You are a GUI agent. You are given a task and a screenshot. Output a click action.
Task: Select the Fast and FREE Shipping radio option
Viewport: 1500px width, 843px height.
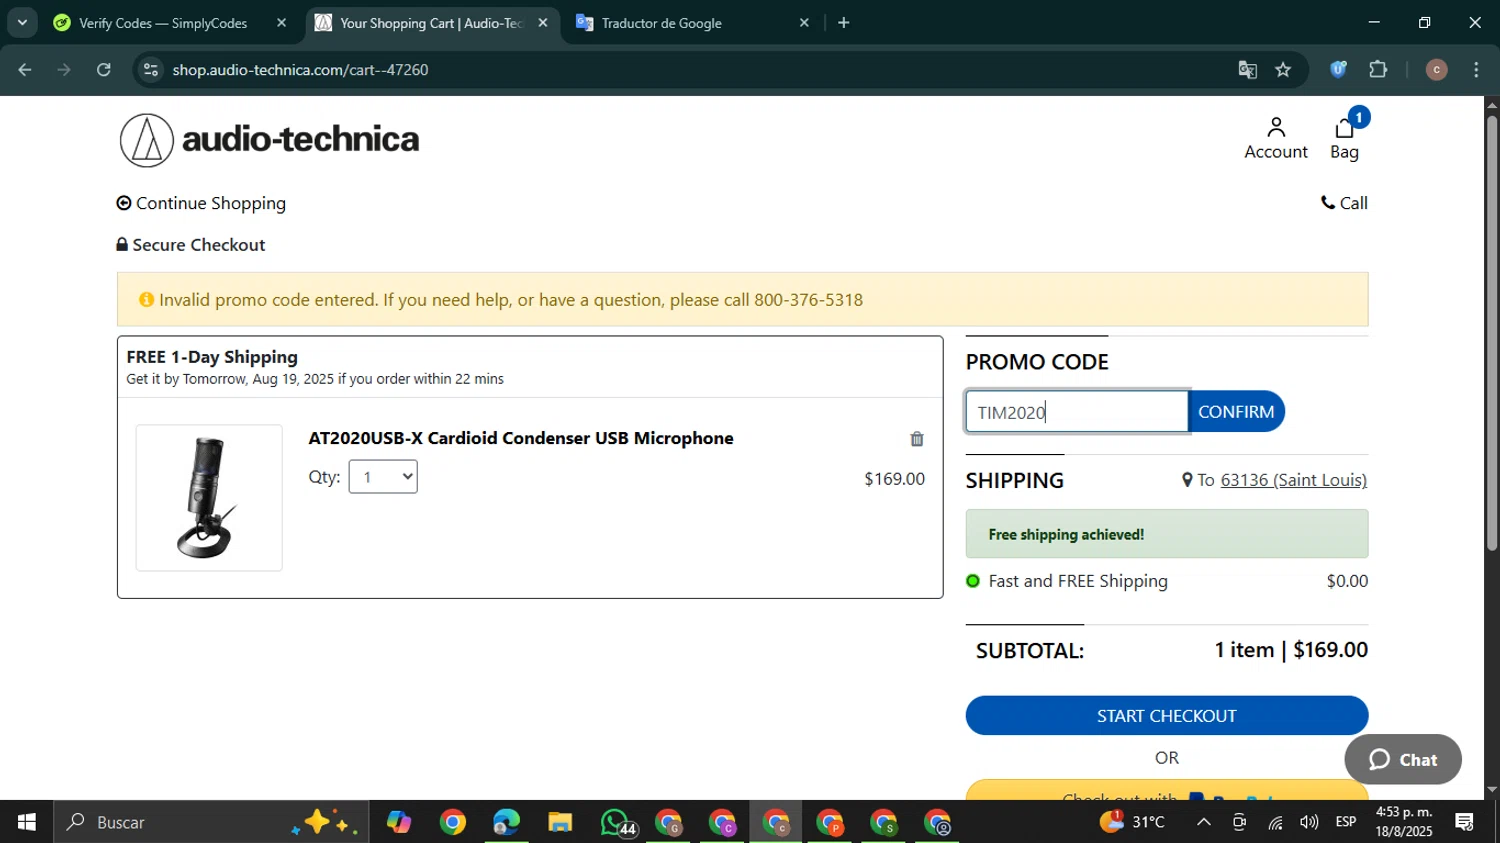(x=973, y=581)
